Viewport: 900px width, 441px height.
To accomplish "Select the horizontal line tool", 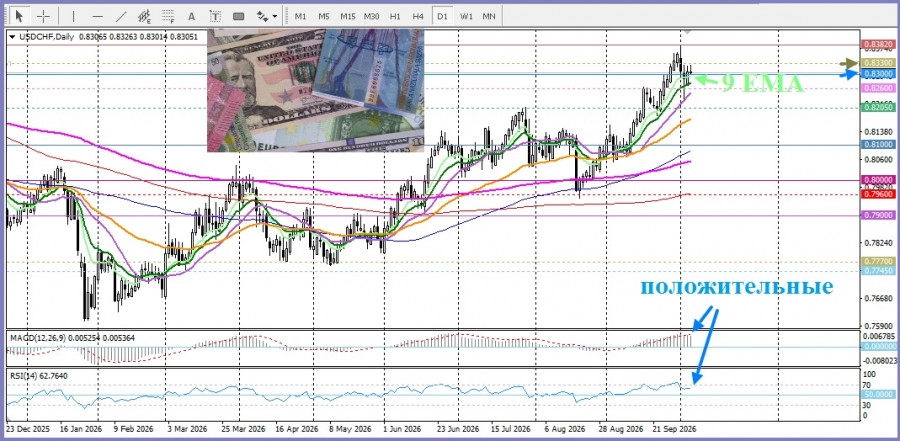I will [x=97, y=16].
